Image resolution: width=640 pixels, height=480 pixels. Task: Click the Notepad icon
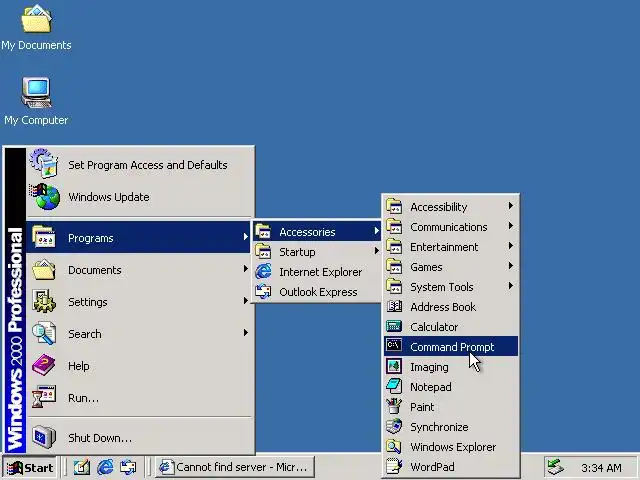point(394,386)
